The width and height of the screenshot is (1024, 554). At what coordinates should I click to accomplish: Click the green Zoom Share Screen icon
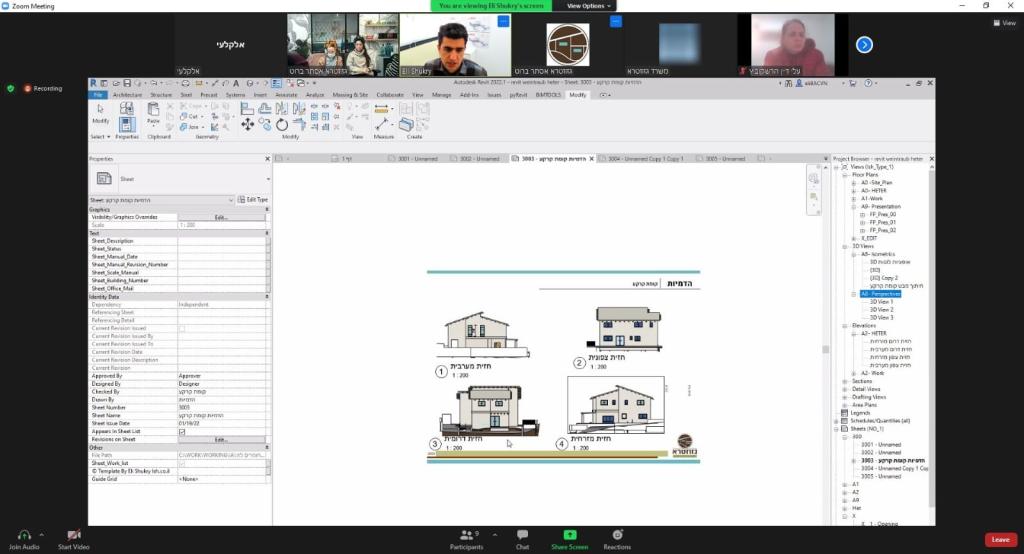[569, 535]
